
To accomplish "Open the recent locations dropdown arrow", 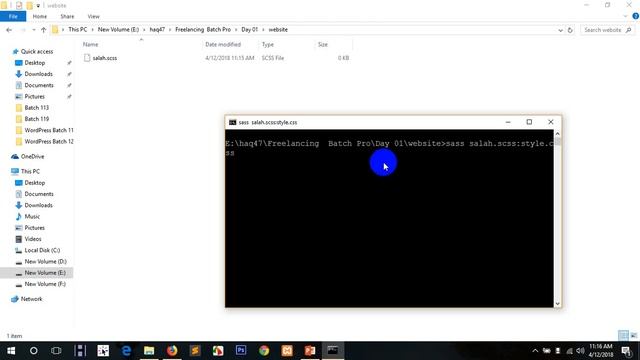I will [34, 30].
